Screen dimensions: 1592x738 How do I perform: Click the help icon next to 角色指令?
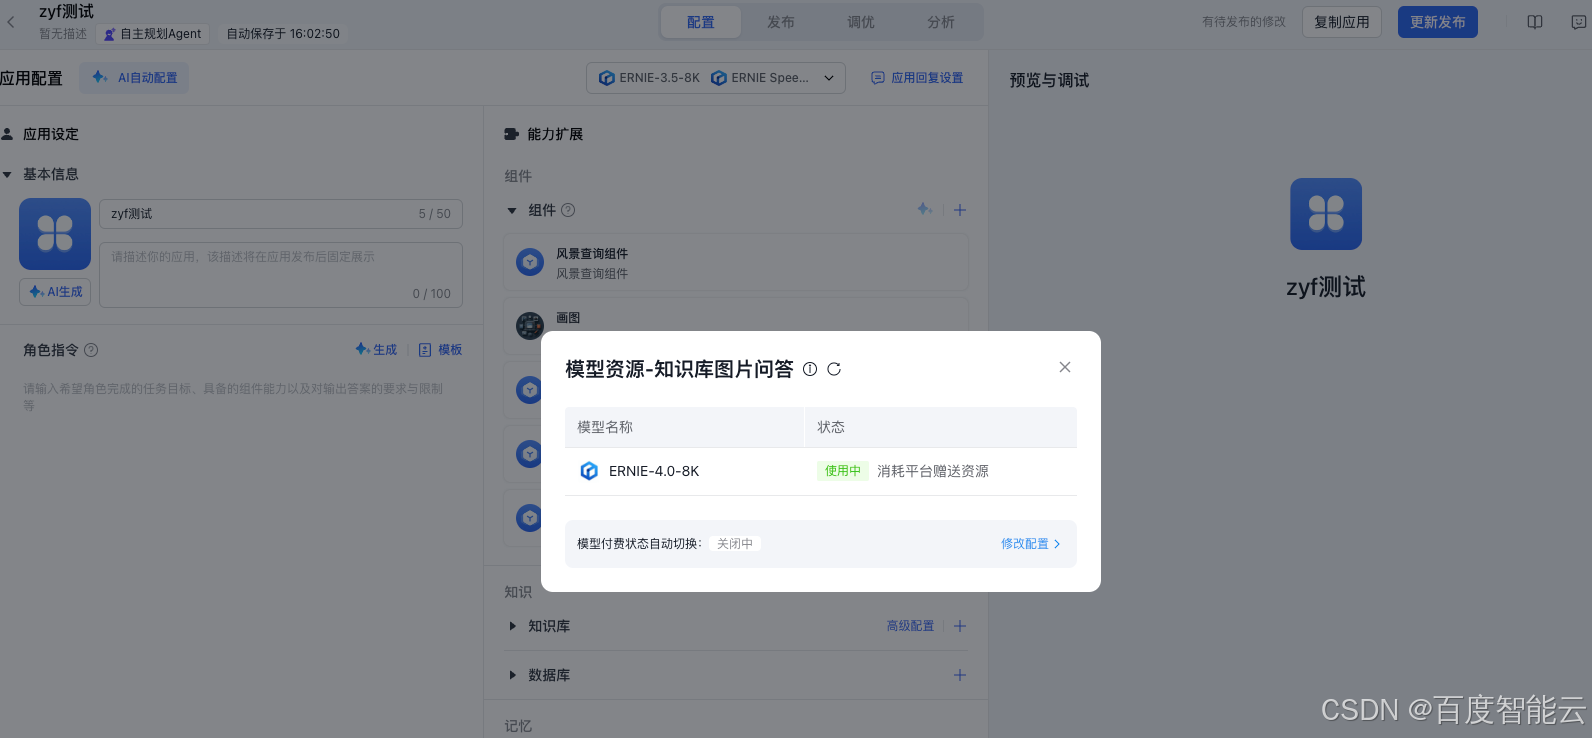click(x=91, y=350)
